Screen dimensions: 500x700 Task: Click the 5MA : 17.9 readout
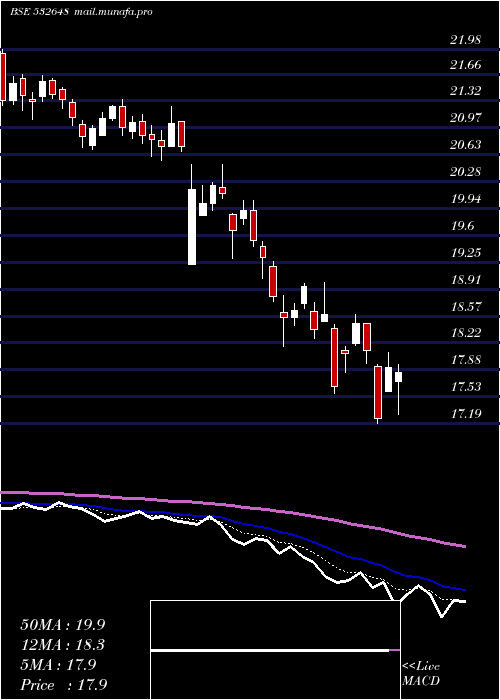[58, 665]
